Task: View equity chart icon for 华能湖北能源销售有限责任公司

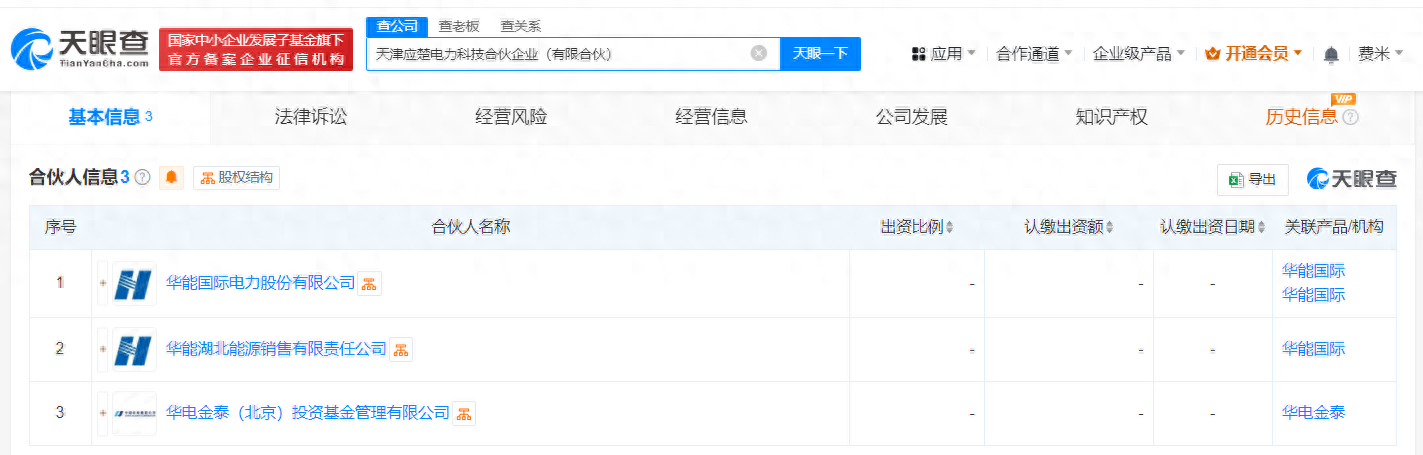Action: point(400,349)
